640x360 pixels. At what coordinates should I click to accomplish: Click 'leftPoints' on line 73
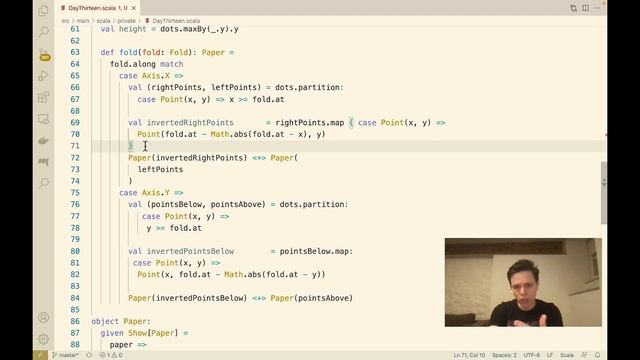pyautogui.click(x=160, y=169)
